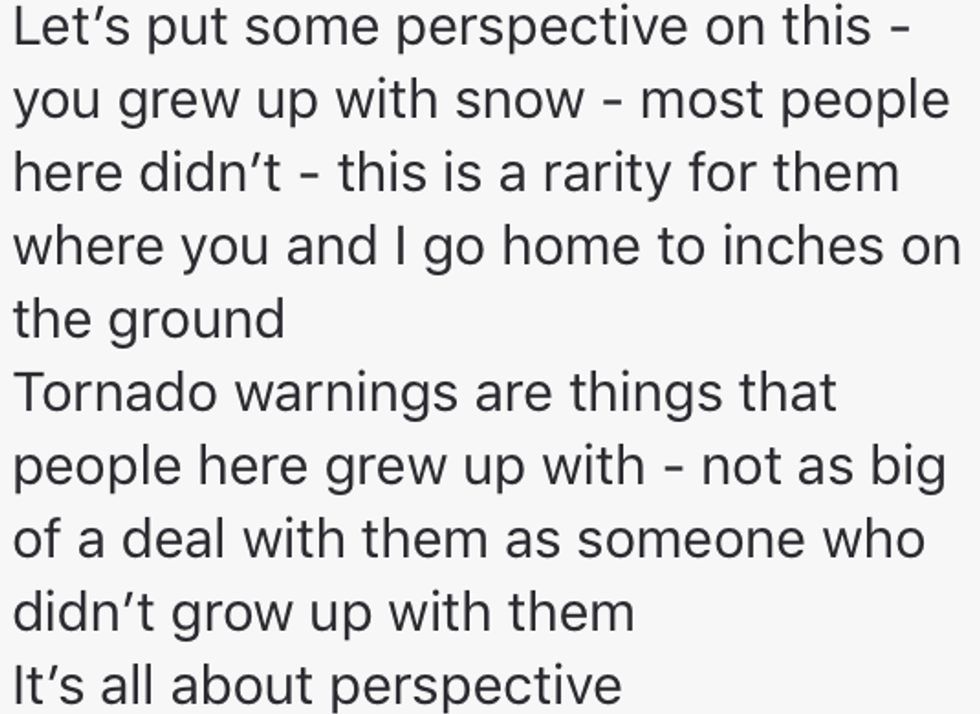Viewport: 980px width, 714px height.
Task: Click the phrase "most people"
Action: pyautogui.click(x=794, y=100)
